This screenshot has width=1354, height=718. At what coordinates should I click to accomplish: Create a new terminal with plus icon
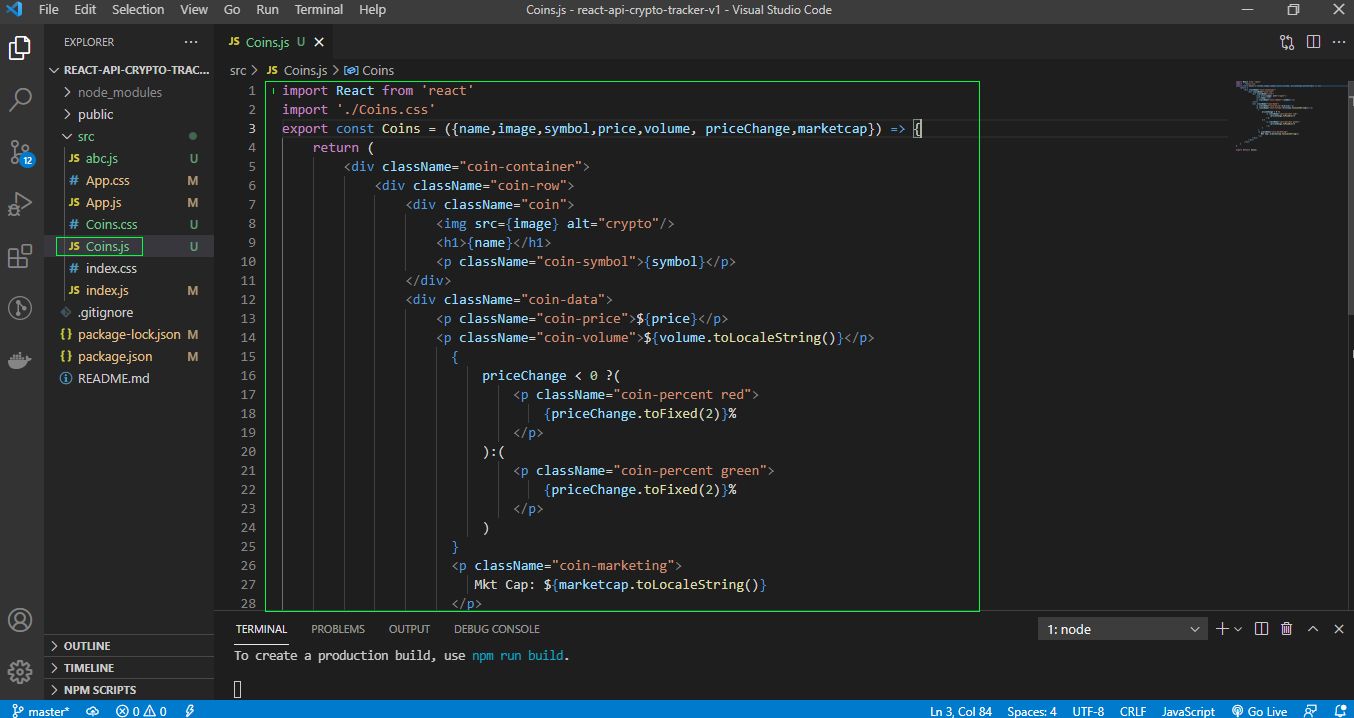(x=1221, y=629)
